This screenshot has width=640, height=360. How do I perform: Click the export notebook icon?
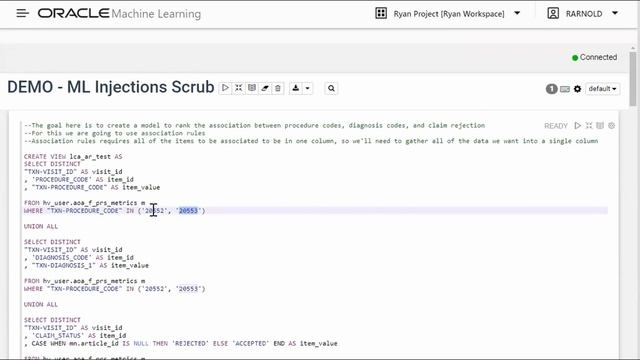(296, 88)
